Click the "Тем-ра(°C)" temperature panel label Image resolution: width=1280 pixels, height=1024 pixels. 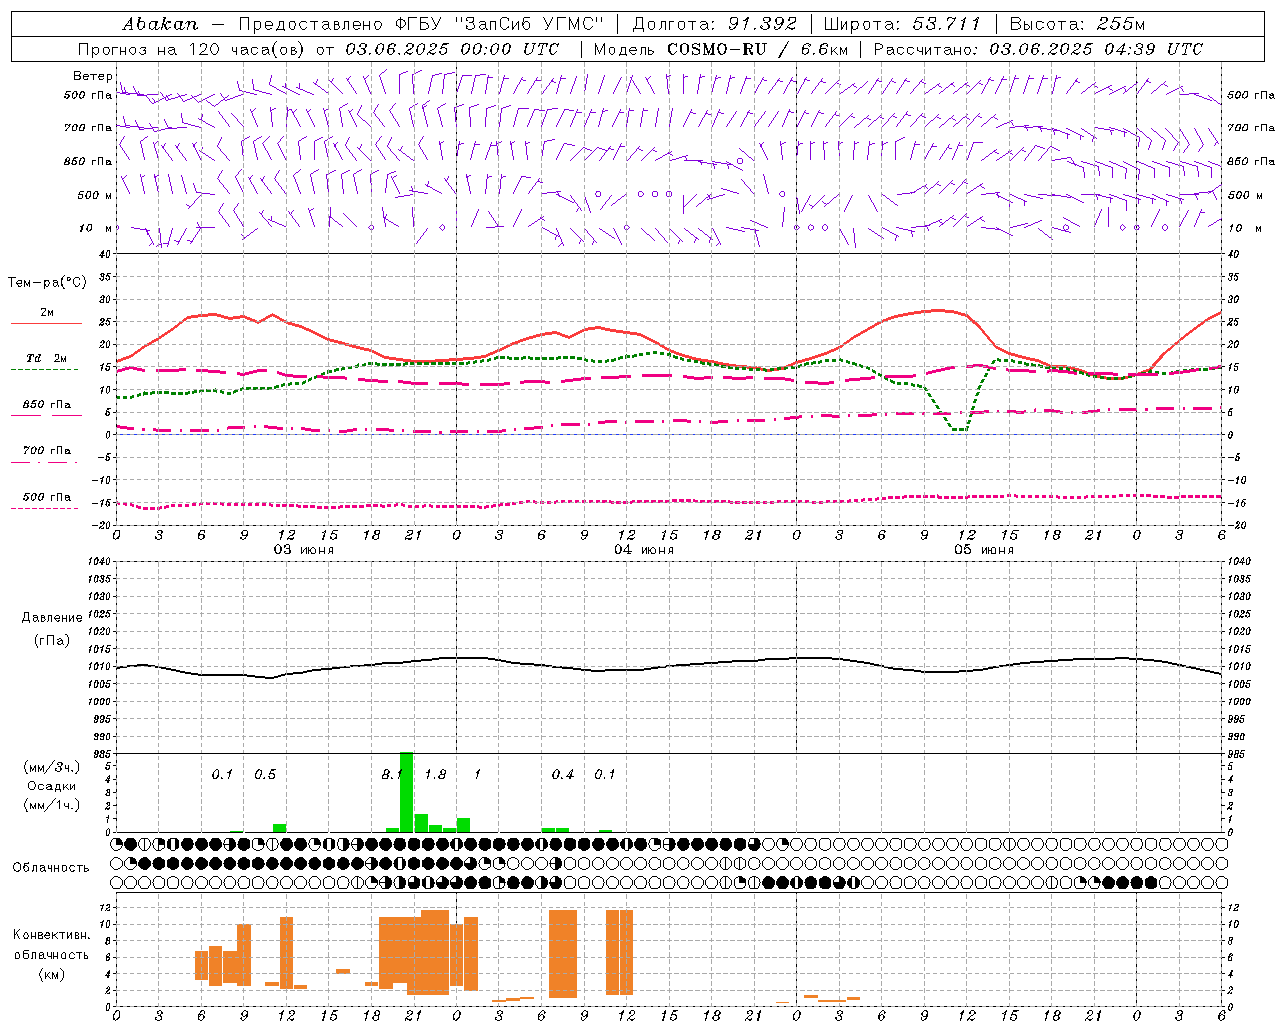pos(47,283)
